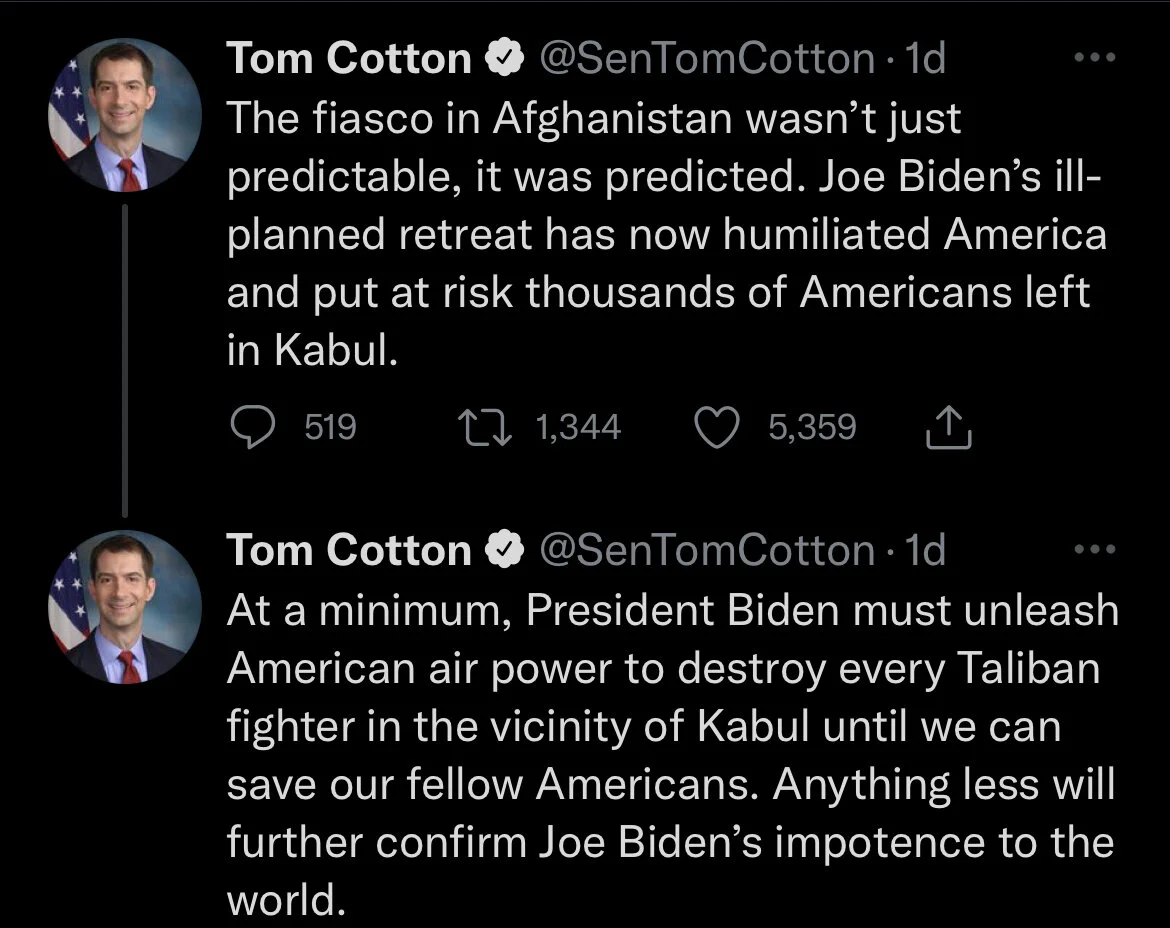Click the 5,359 like count
Screen dimensions: 1170x928
point(812,428)
